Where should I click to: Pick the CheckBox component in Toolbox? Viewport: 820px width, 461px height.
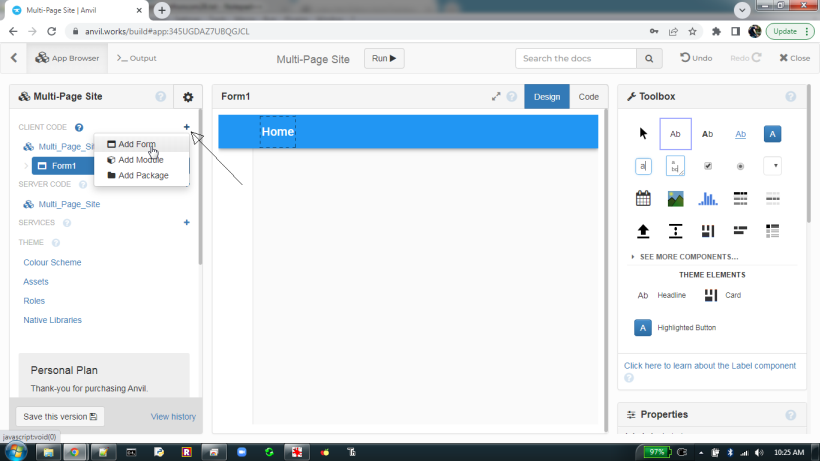tap(708, 166)
